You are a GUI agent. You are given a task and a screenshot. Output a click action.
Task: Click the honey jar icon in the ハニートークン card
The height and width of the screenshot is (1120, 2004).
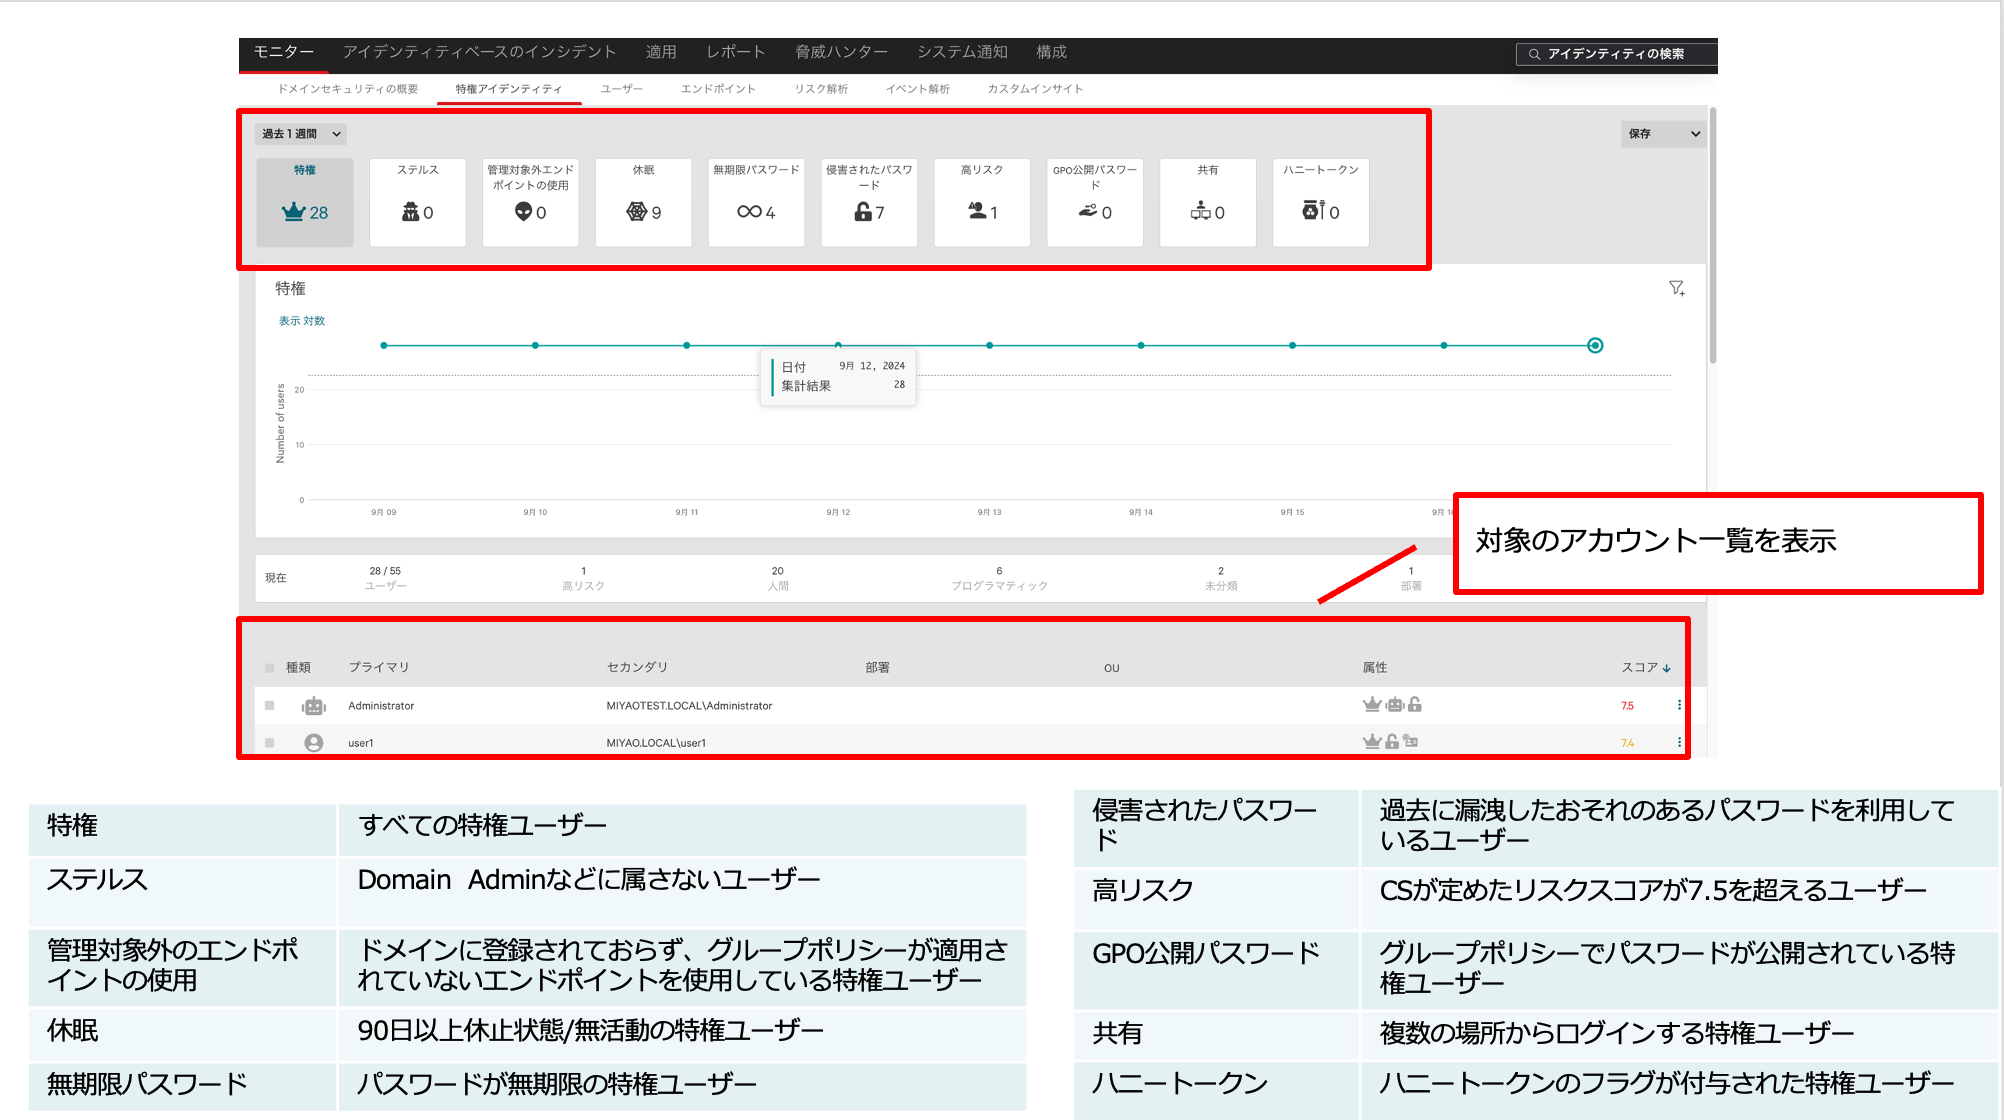click(1314, 210)
